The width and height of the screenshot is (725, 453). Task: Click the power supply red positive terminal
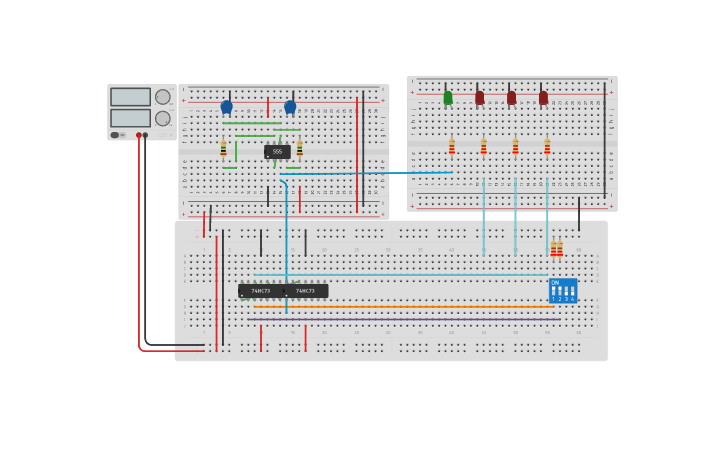coord(139,135)
